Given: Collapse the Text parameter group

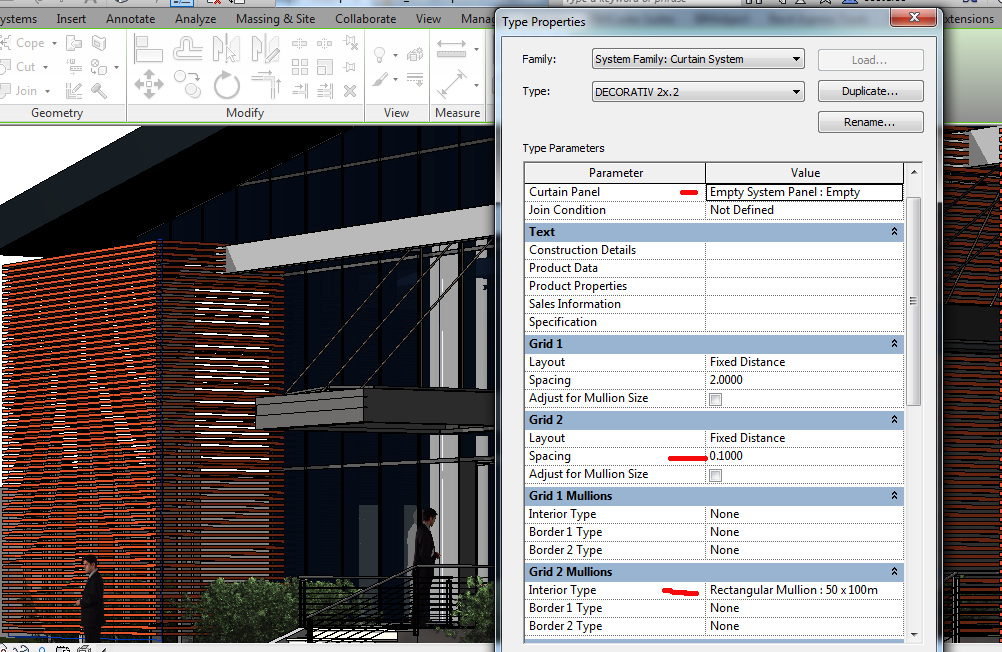Looking at the screenshot, I should tap(894, 232).
